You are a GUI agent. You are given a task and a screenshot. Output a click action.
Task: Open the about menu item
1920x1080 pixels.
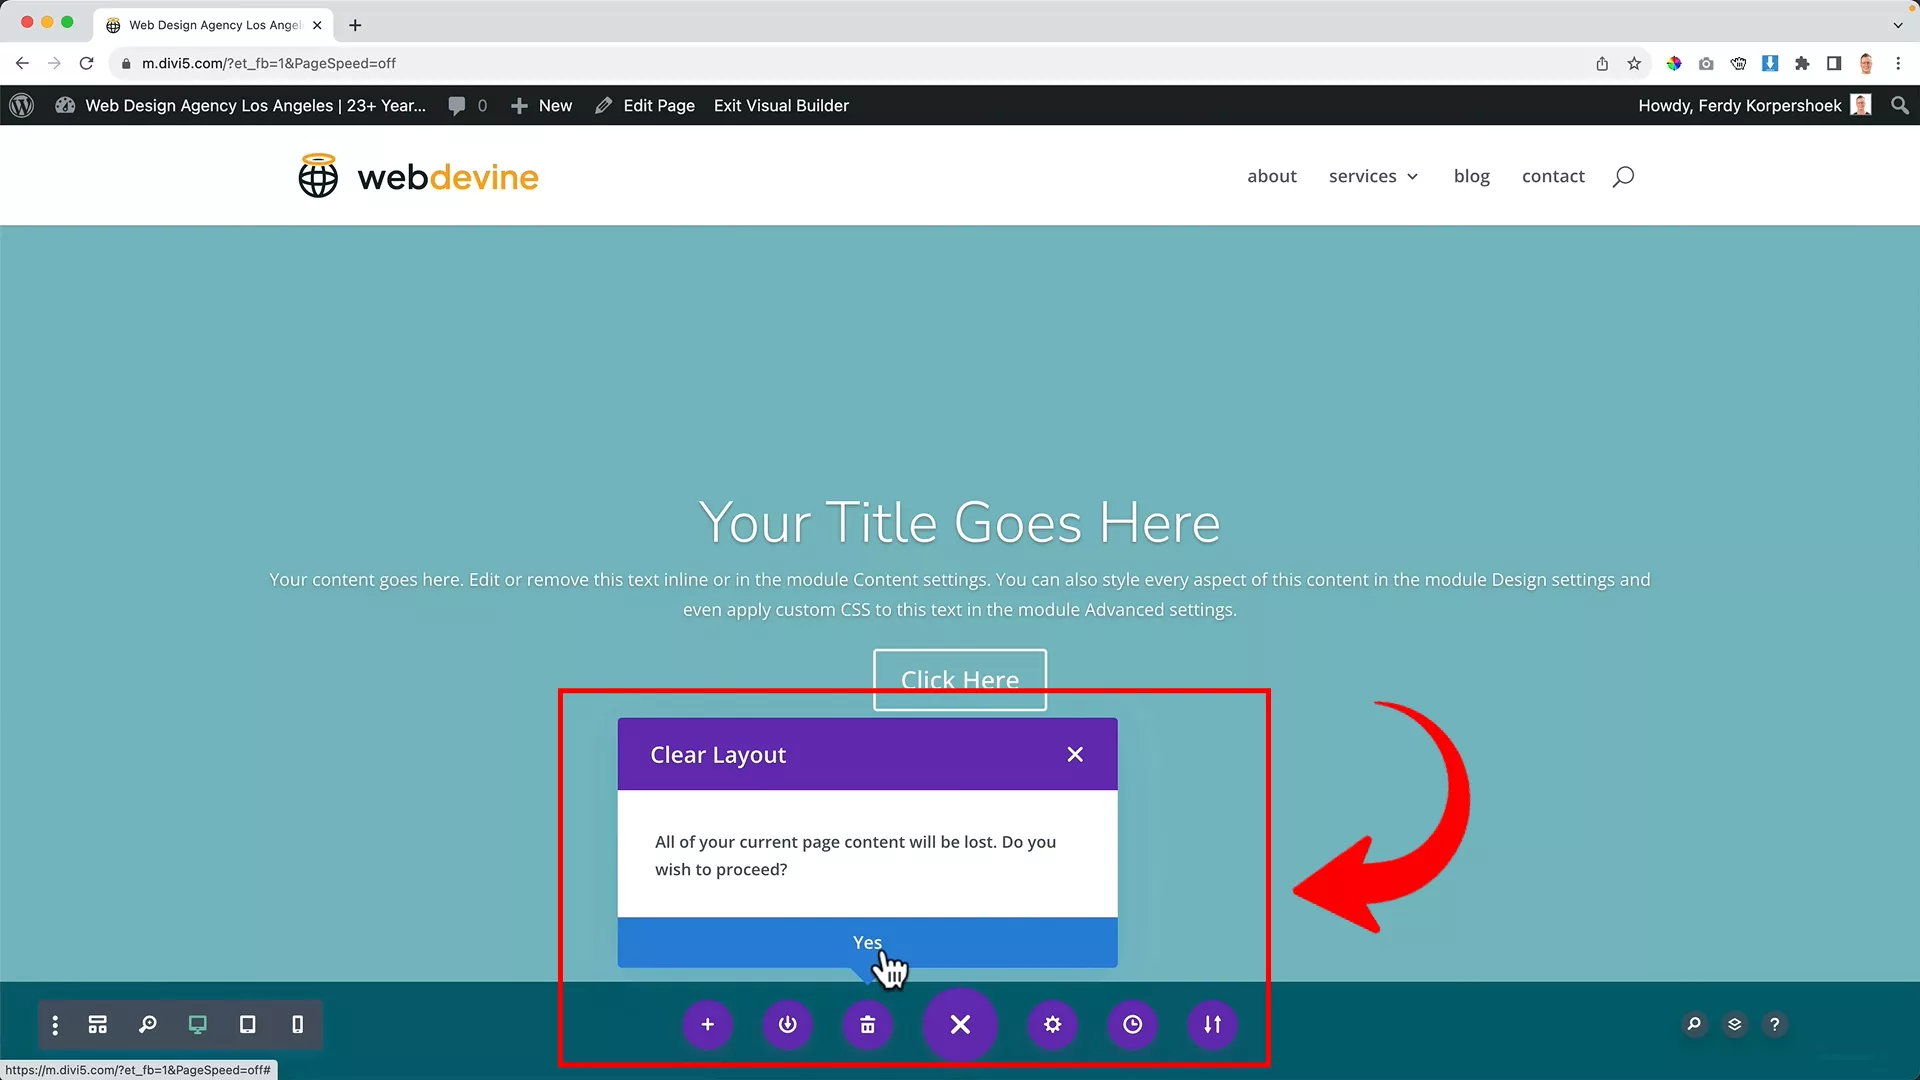click(1271, 176)
